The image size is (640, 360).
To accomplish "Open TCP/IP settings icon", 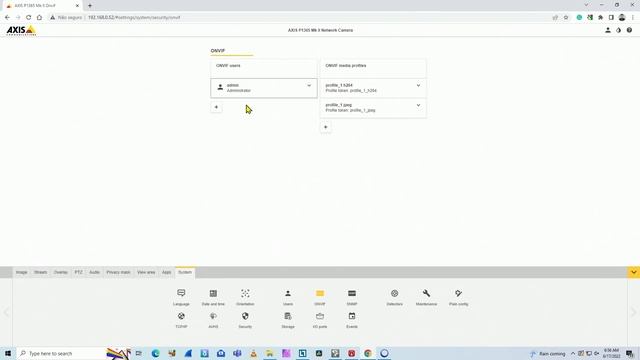I will tap(181, 320).
